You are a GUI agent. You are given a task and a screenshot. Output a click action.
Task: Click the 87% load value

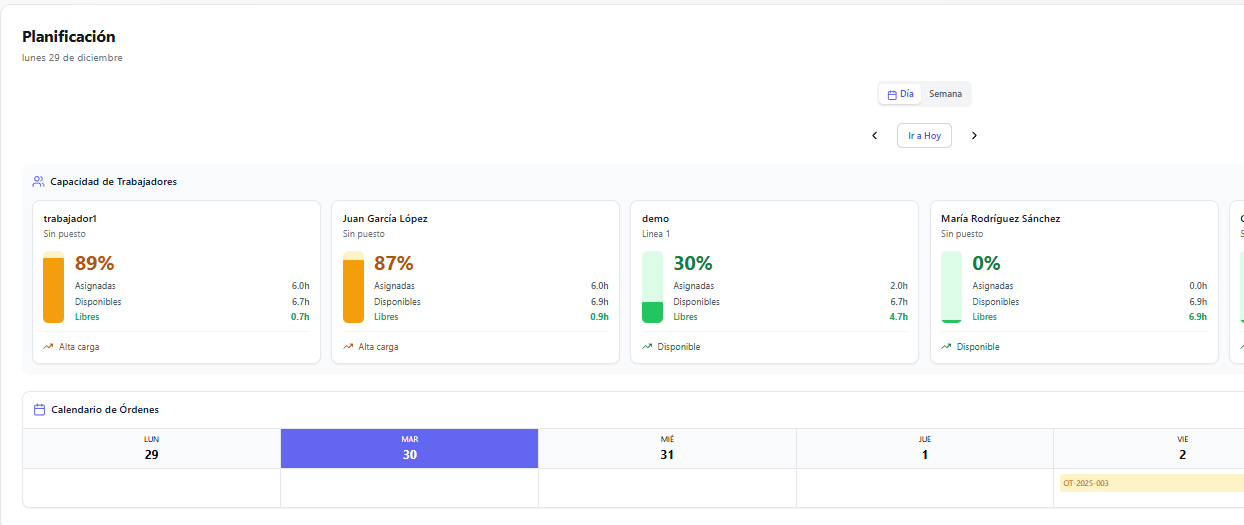pos(394,264)
